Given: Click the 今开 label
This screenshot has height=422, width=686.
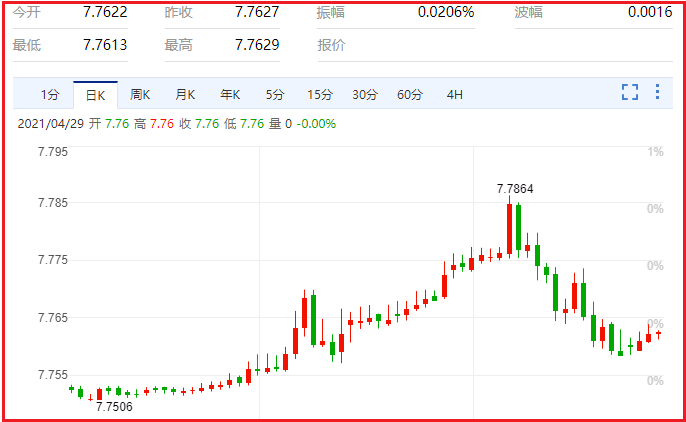Looking at the screenshot, I should 27,12.
